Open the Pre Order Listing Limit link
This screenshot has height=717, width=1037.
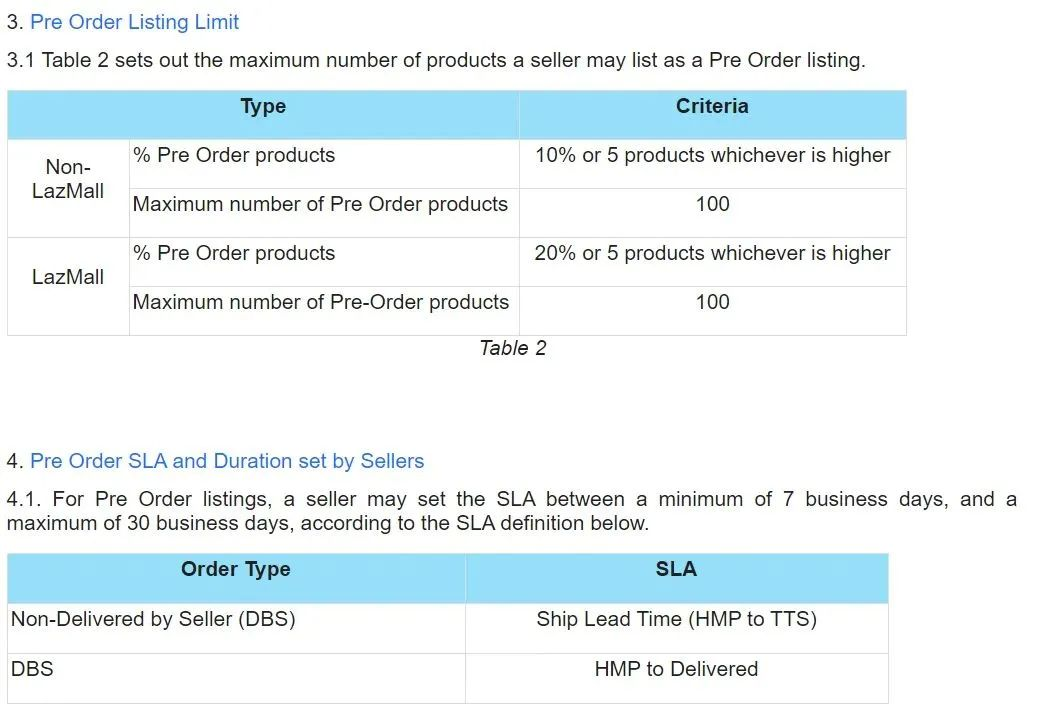134,22
